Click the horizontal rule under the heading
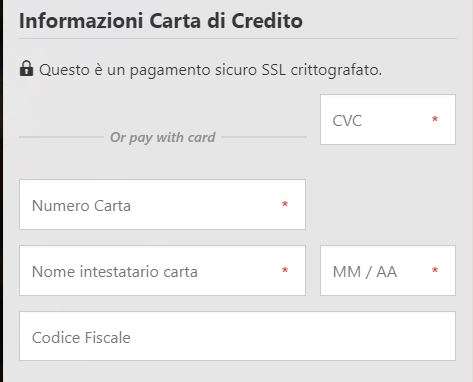The height and width of the screenshot is (382, 473). [237, 39]
